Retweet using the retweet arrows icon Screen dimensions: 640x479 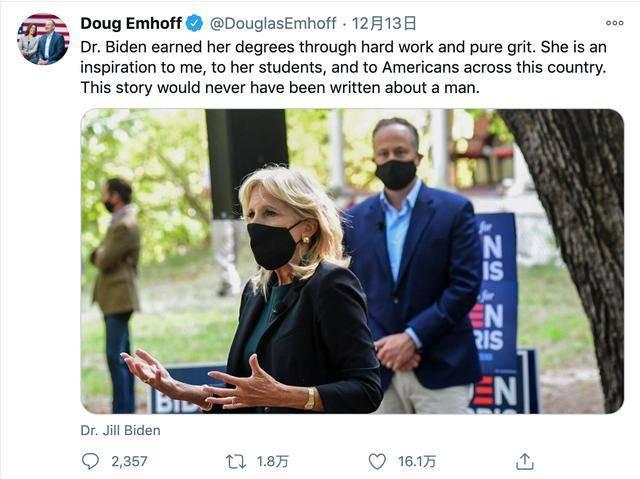235,461
